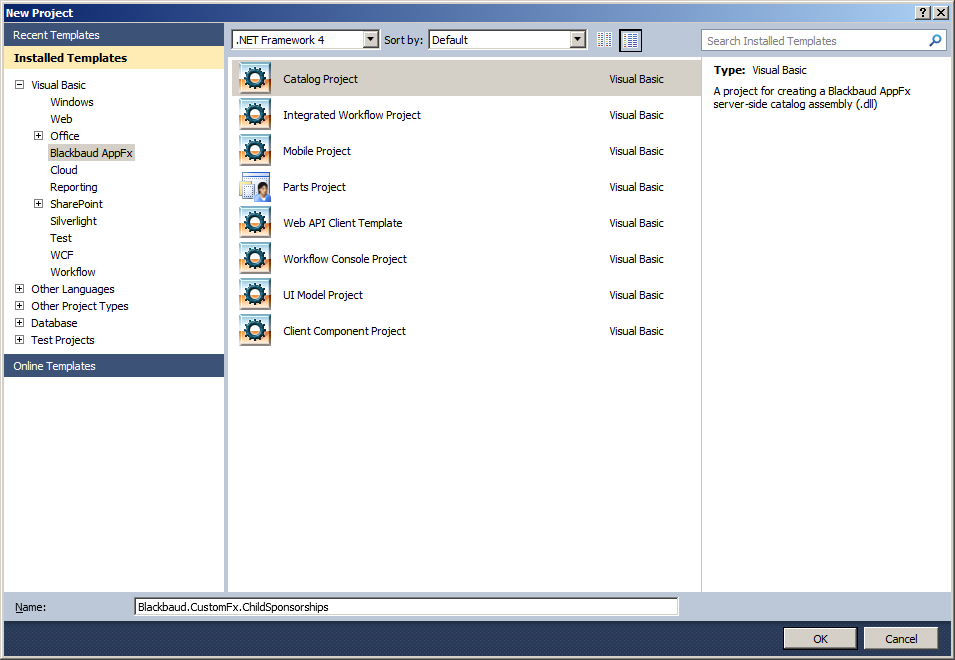
Task: Select the Web template category
Action: pyautogui.click(x=61, y=119)
